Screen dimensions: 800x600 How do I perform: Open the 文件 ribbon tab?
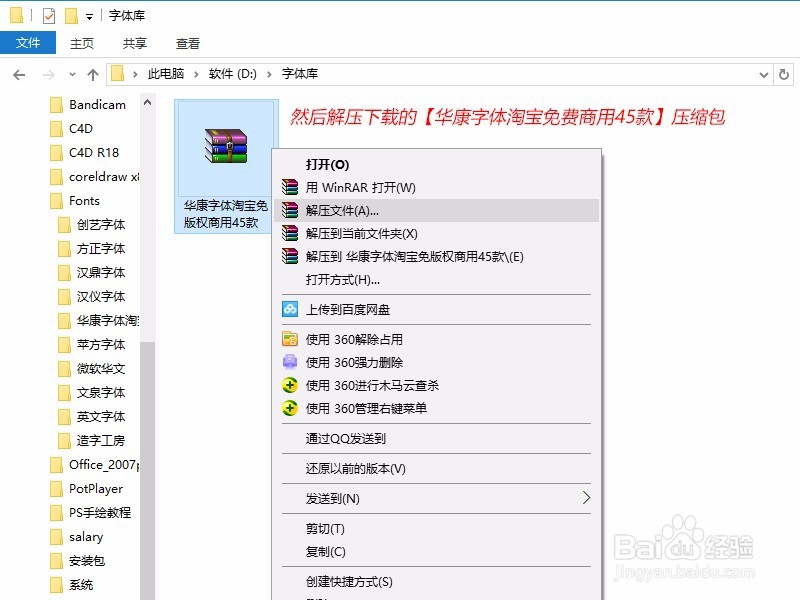(x=28, y=43)
